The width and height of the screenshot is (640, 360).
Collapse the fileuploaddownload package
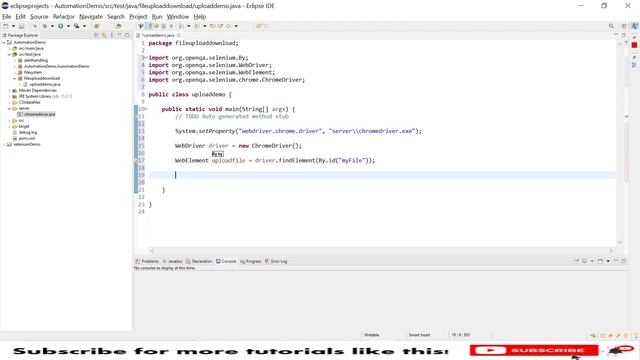(x=15, y=78)
